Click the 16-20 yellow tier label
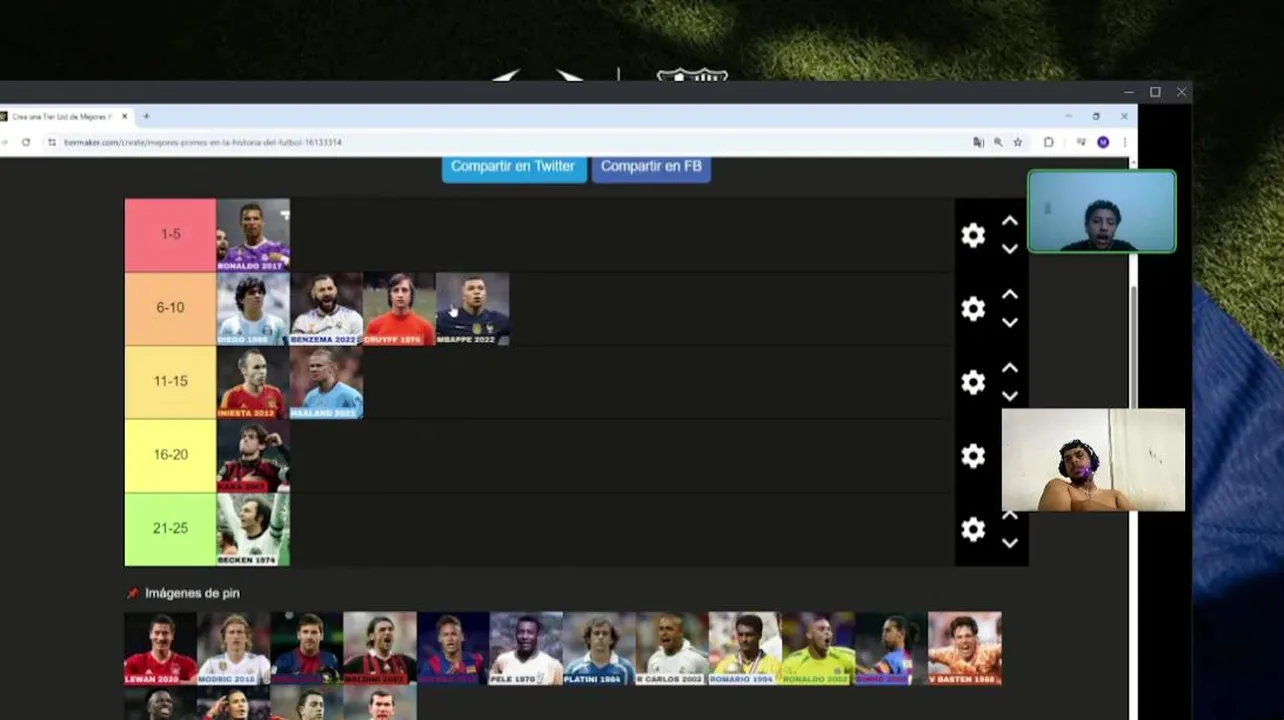Image resolution: width=1284 pixels, height=720 pixels. (x=170, y=456)
